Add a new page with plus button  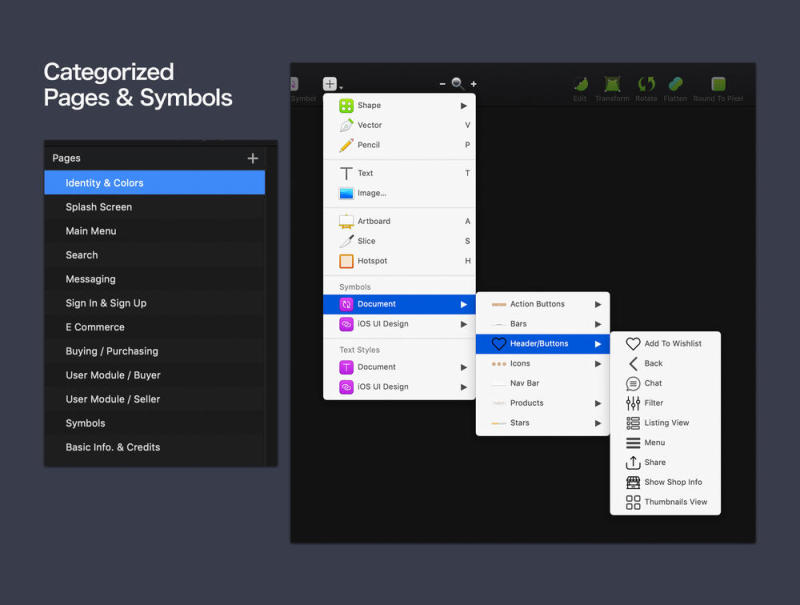coord(253,158)
